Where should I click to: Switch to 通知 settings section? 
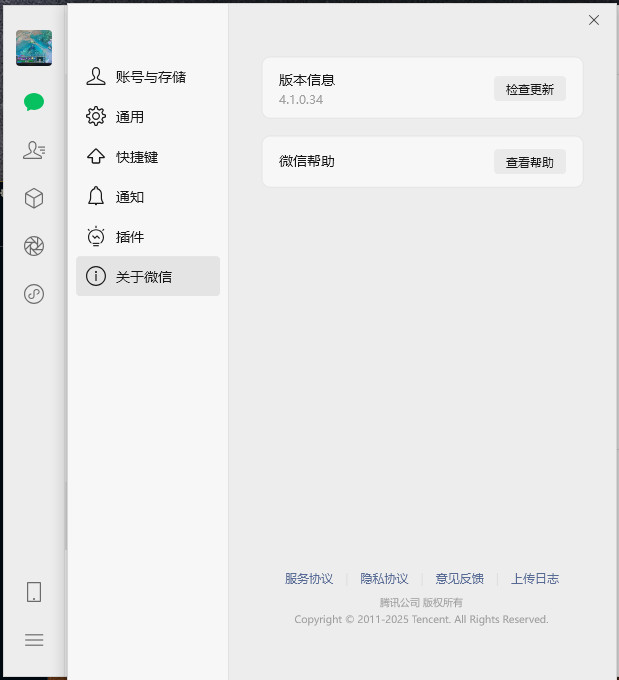[148, 197]
